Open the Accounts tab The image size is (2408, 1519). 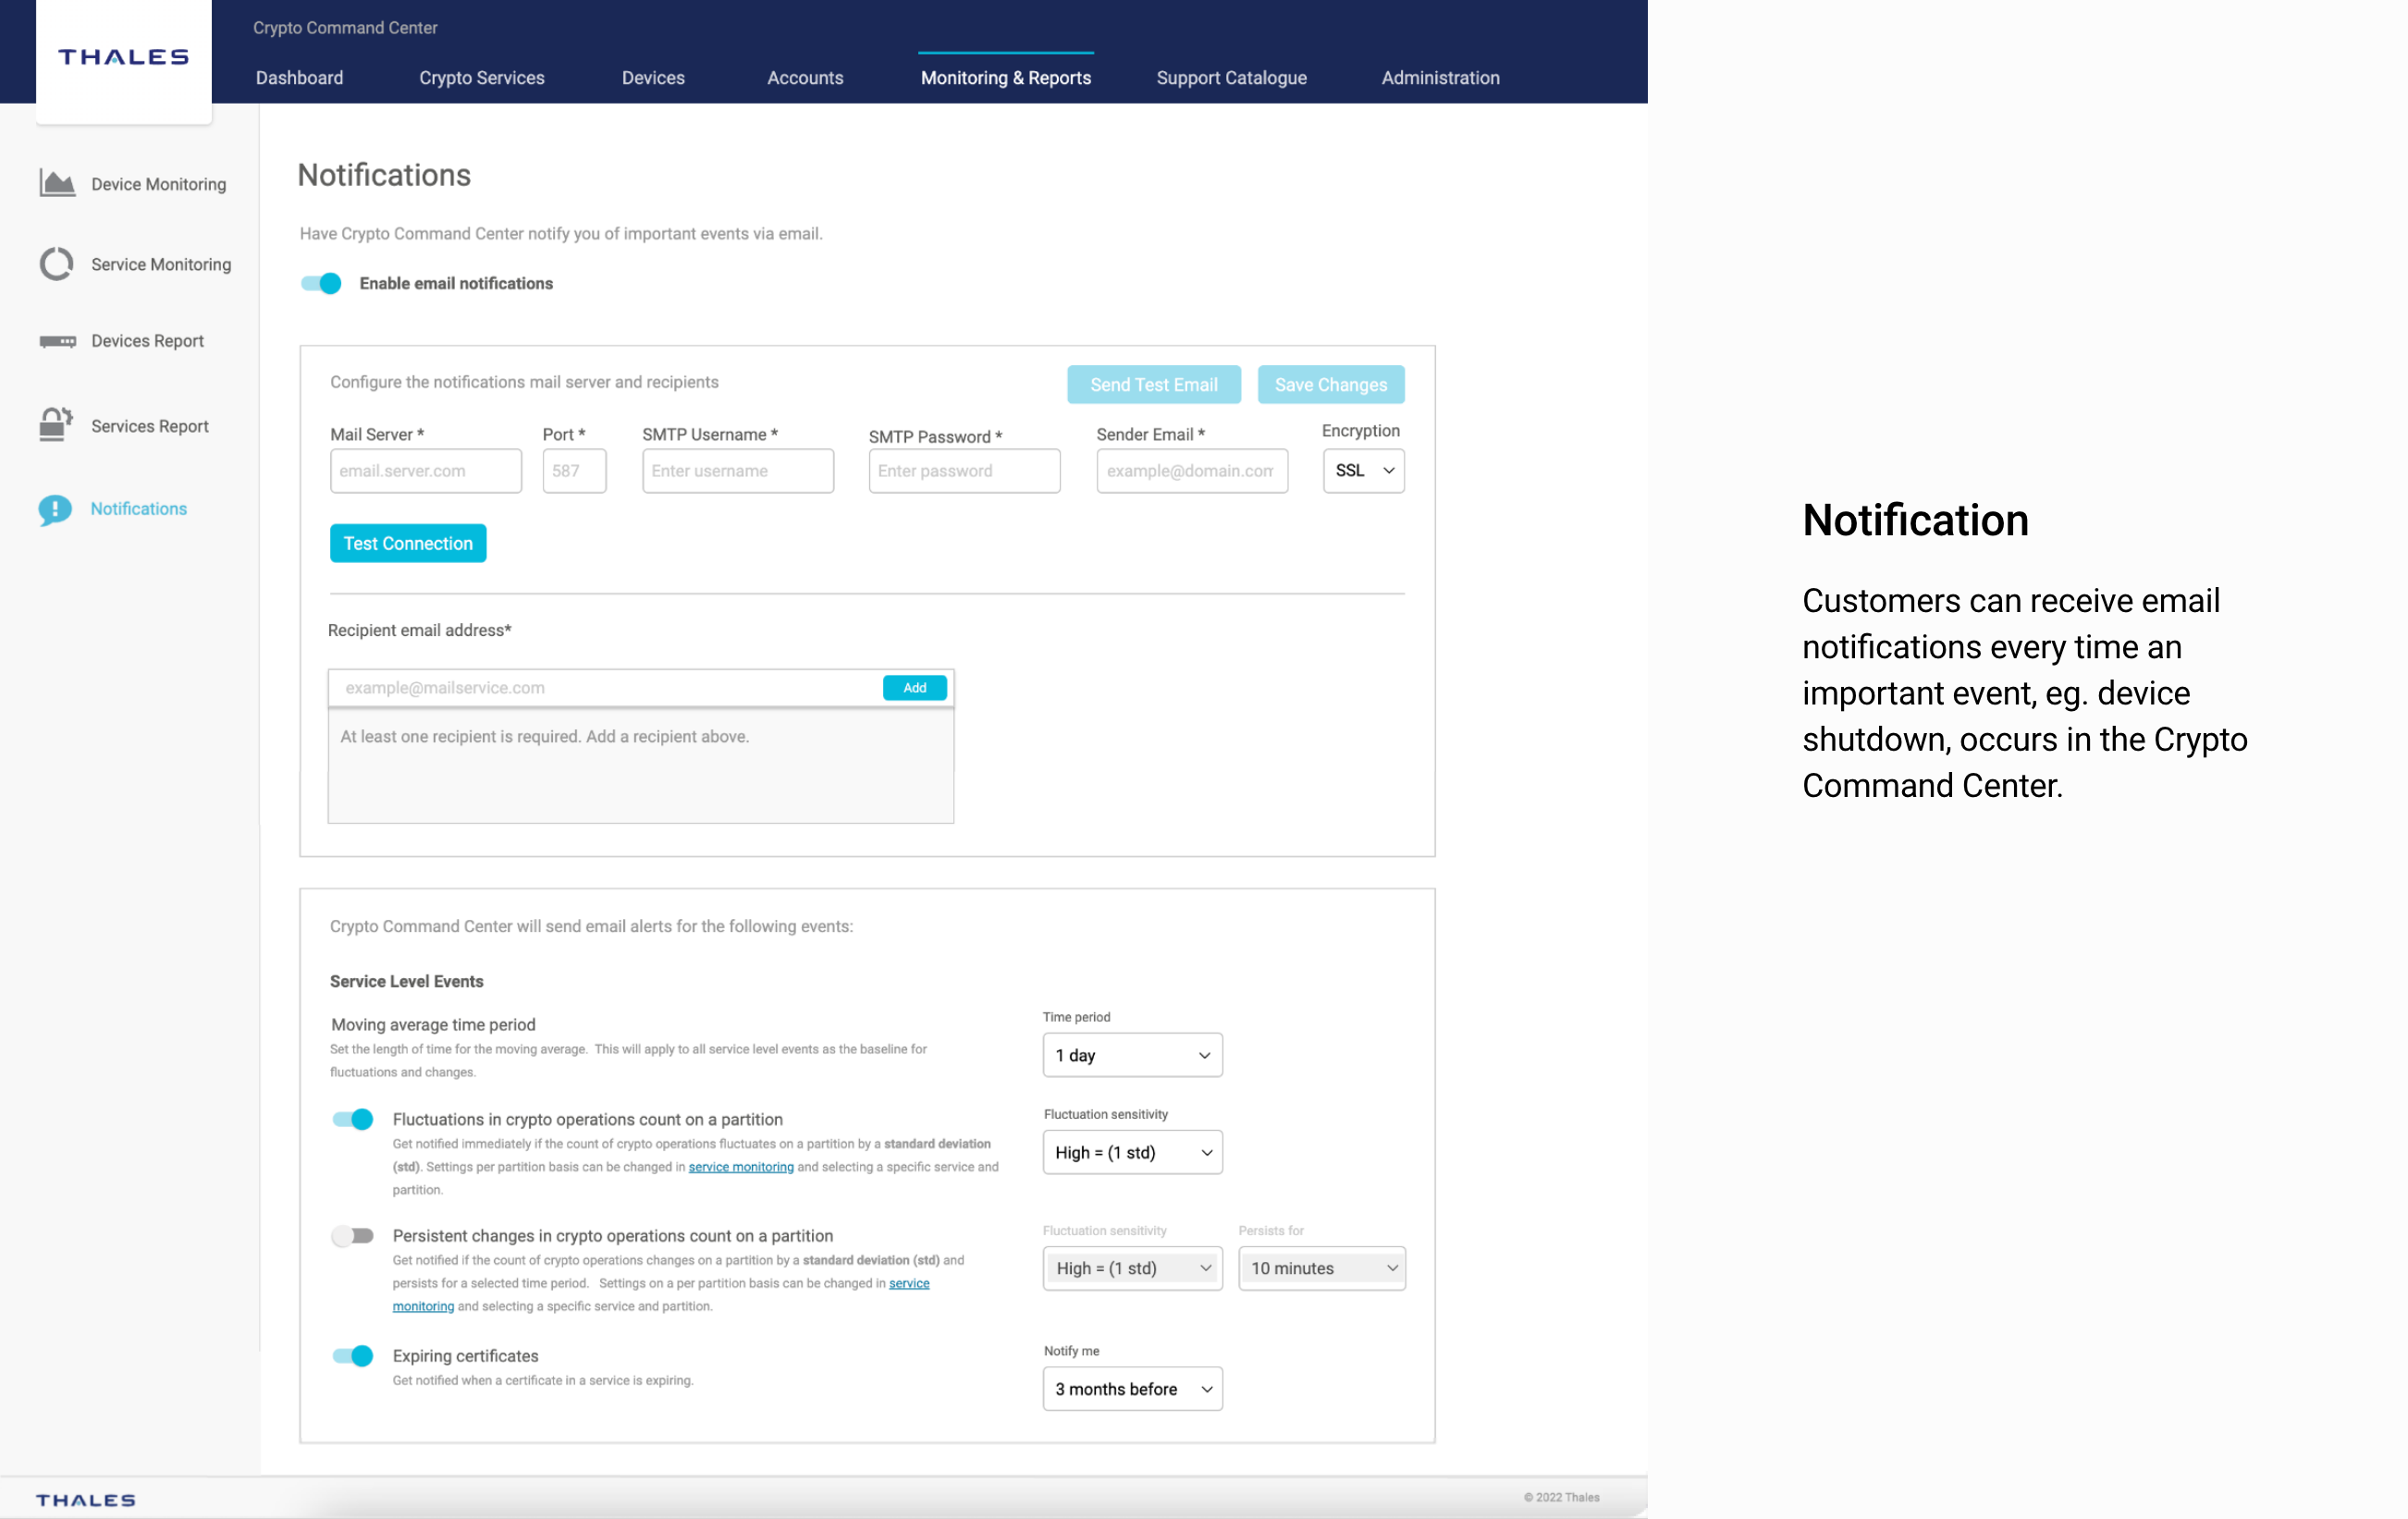click(x=805, y=78)
